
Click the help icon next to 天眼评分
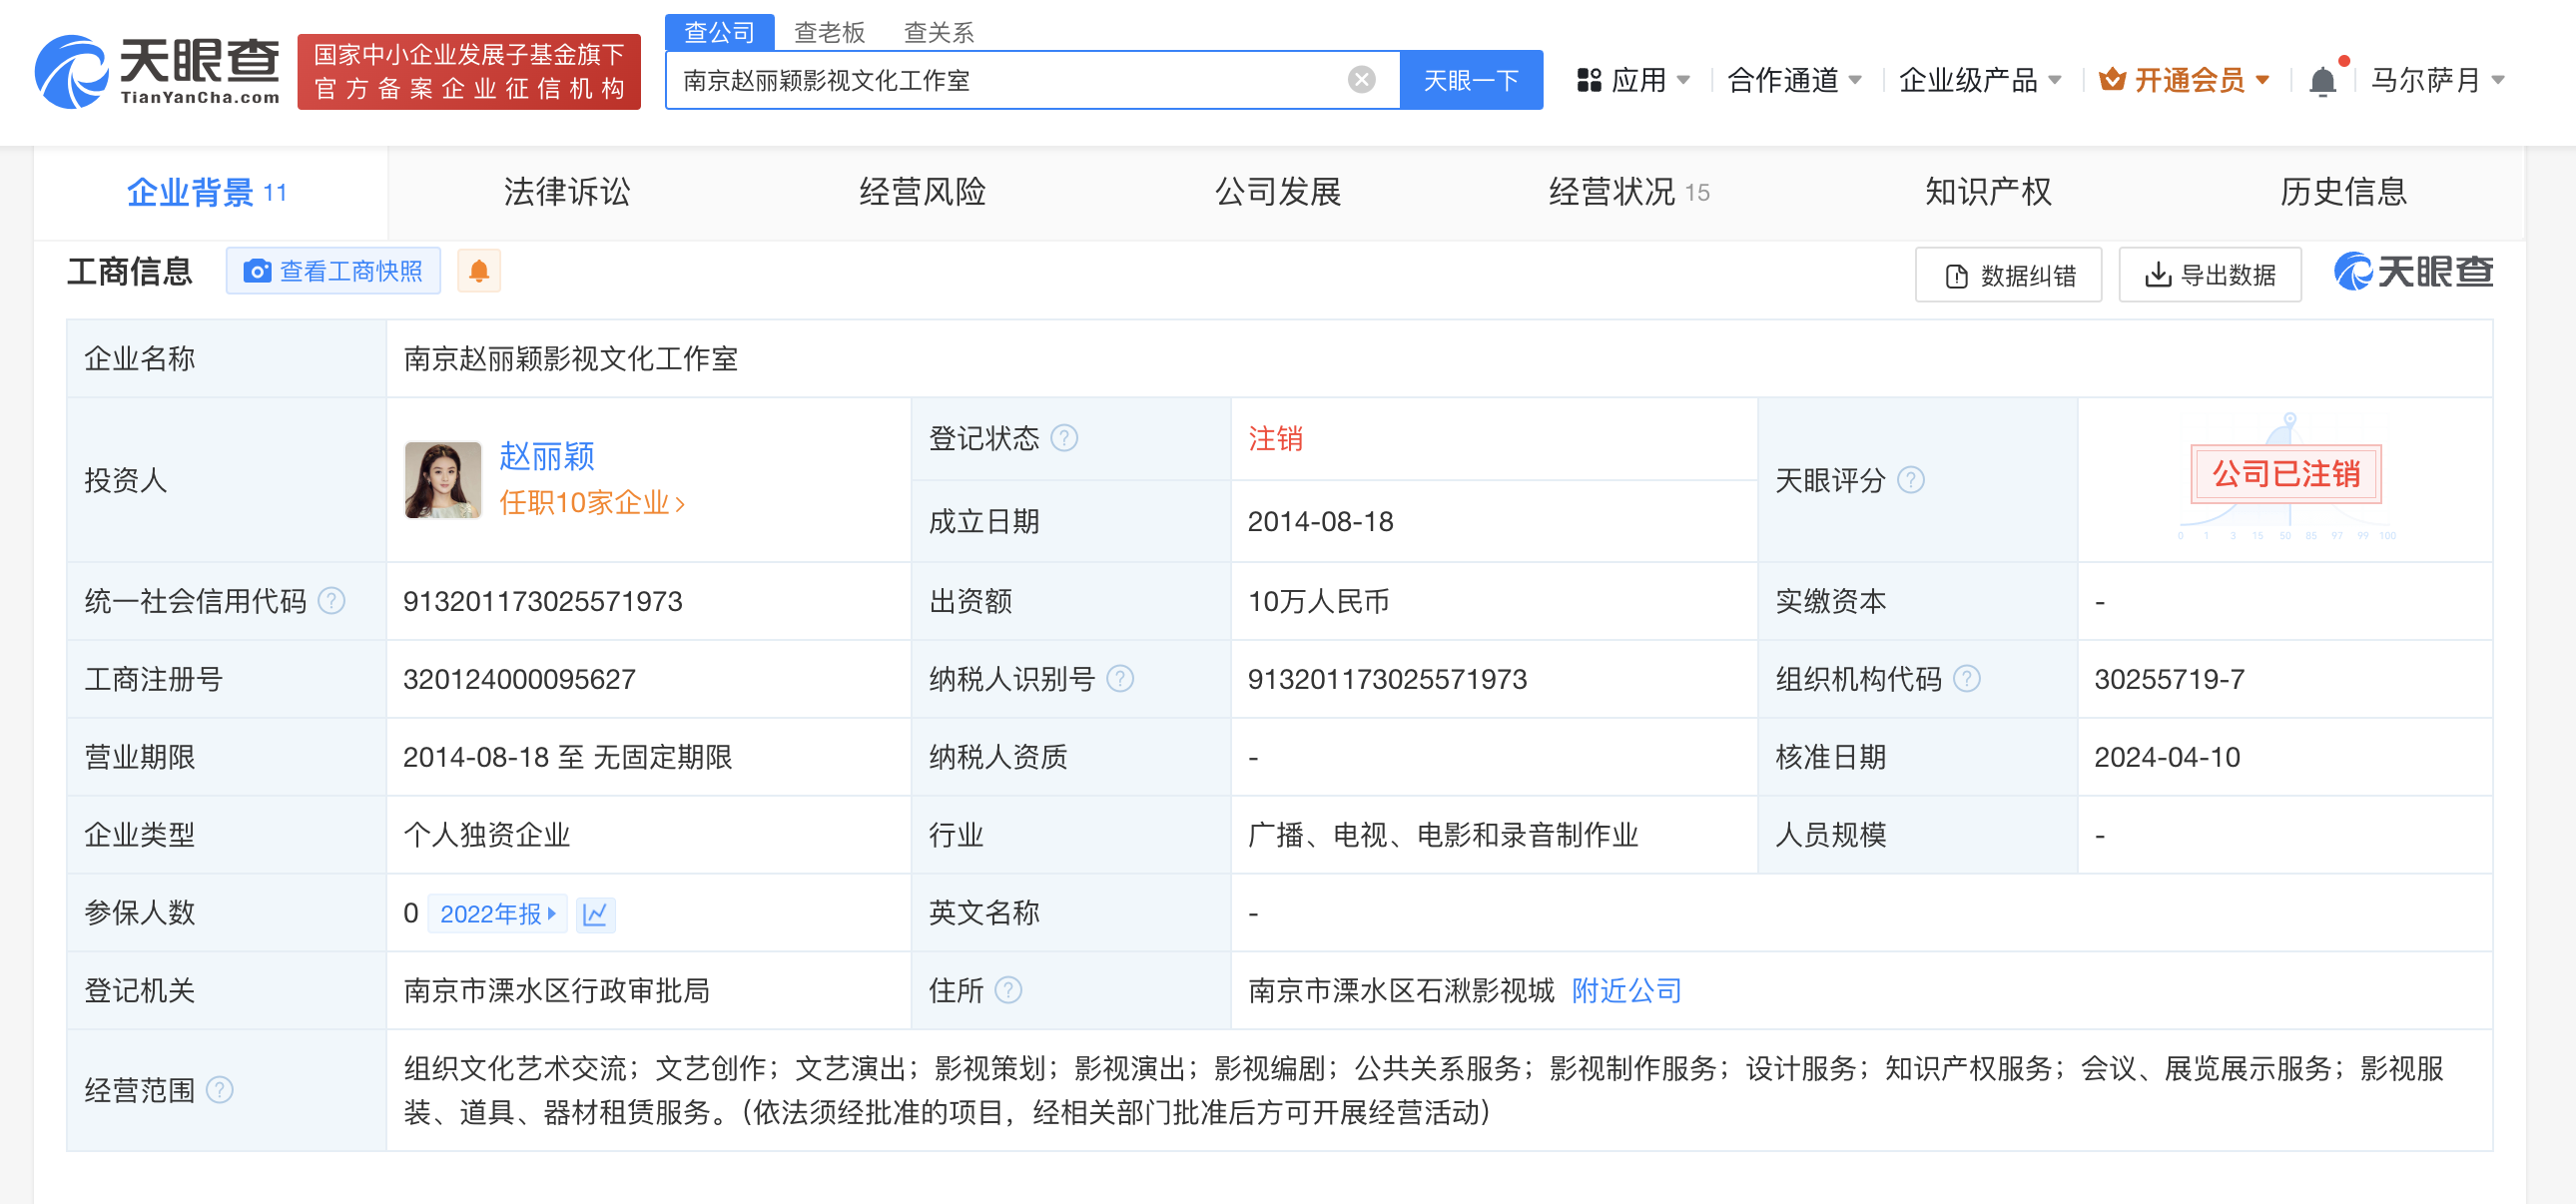(x=1913, y=480)
